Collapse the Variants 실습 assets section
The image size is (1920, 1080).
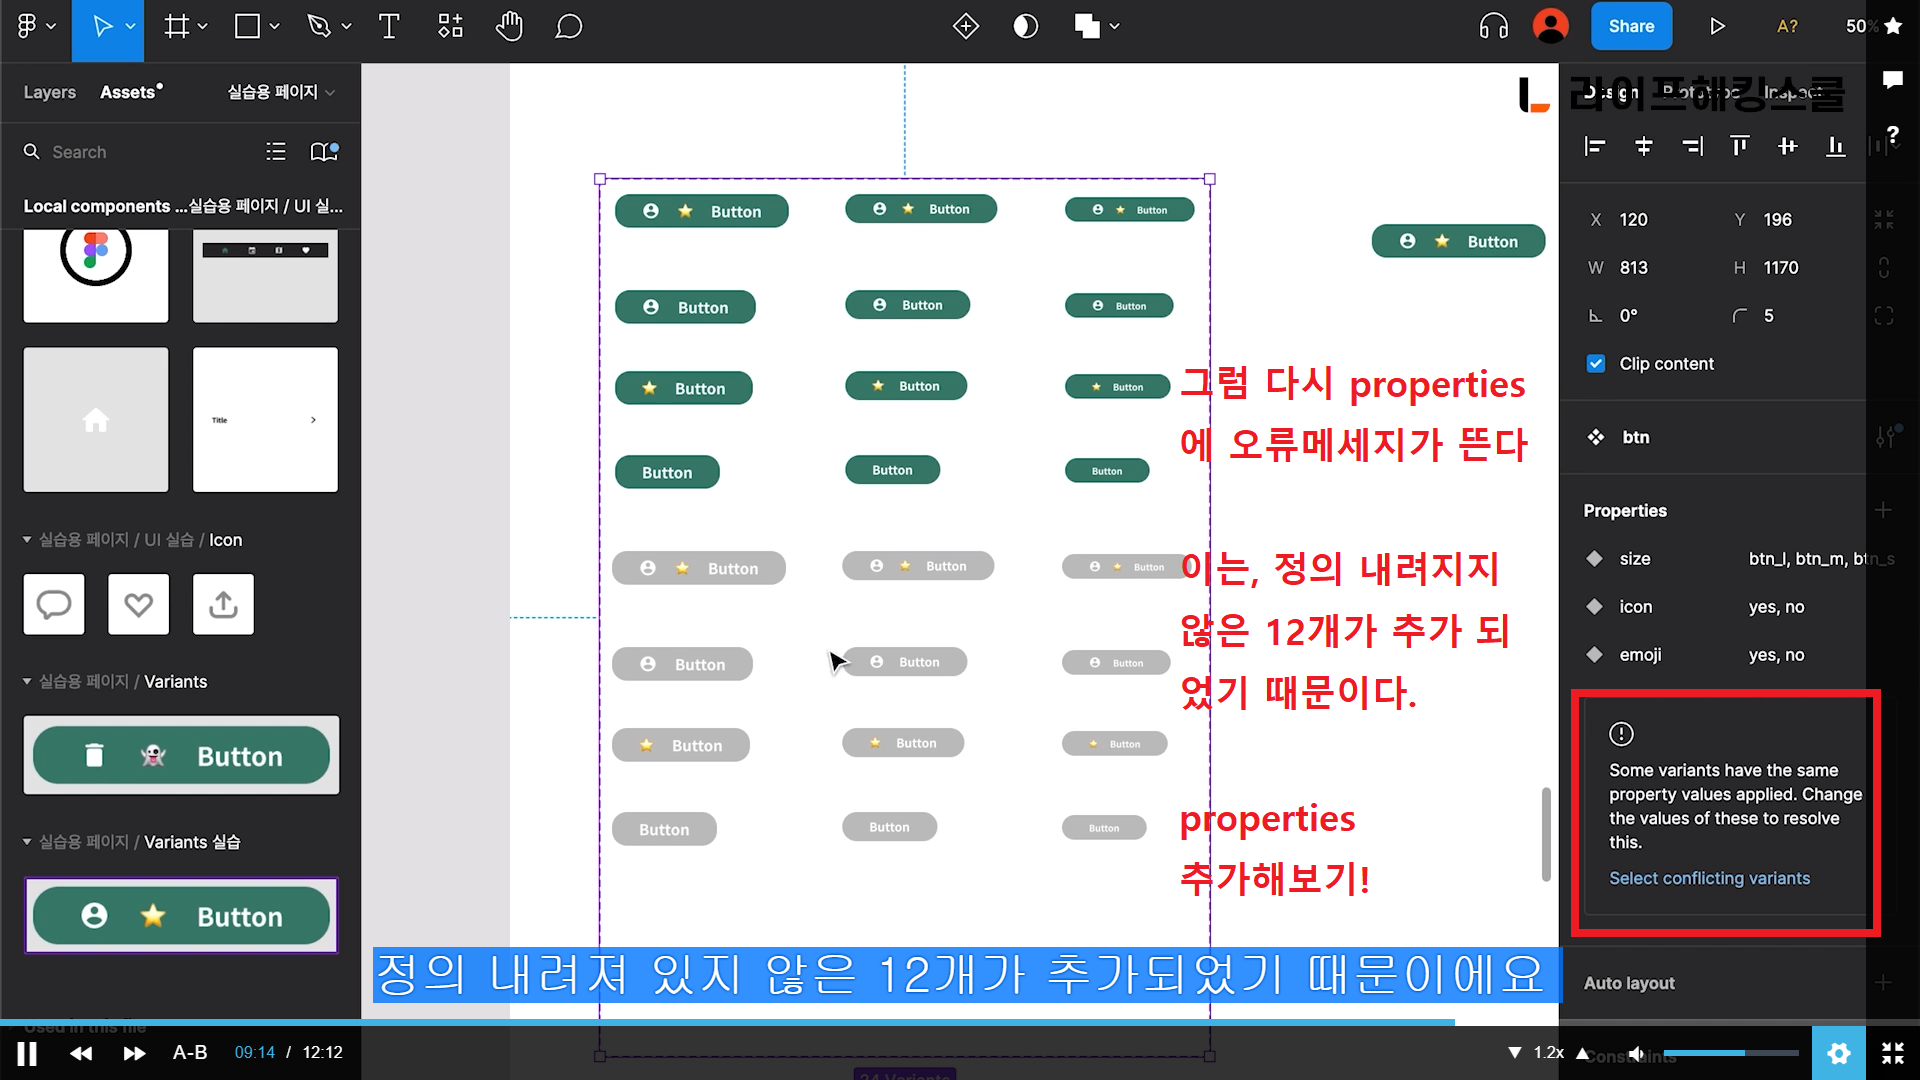click(27, 842)
